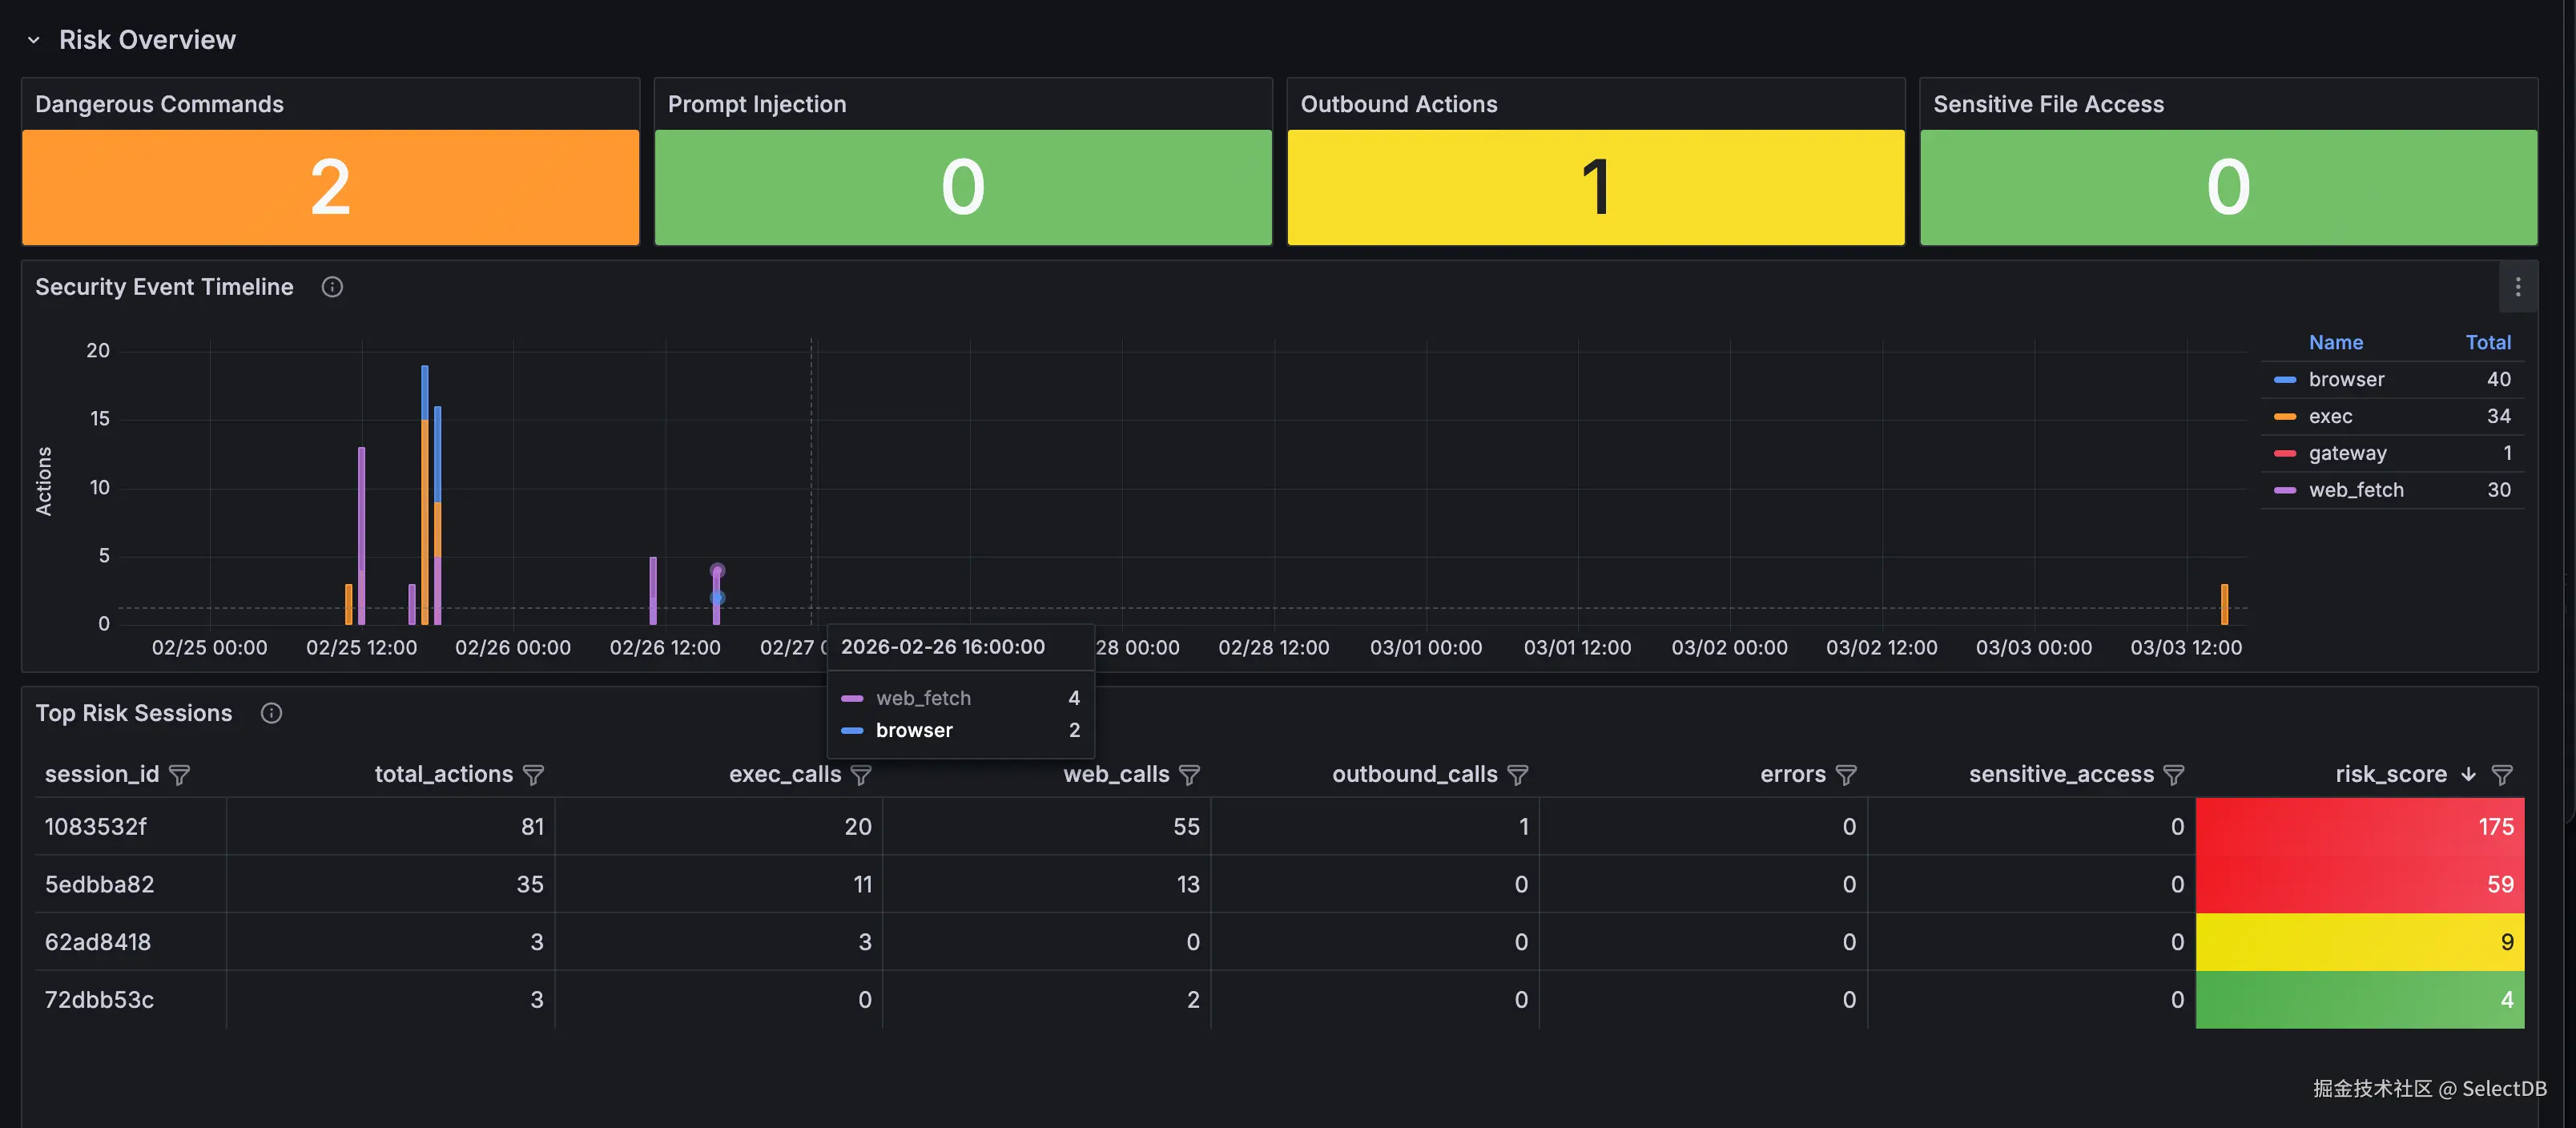Filter the session_id column
The height and width of the screenshot is (1128, 2576).
tap(180, 775)
